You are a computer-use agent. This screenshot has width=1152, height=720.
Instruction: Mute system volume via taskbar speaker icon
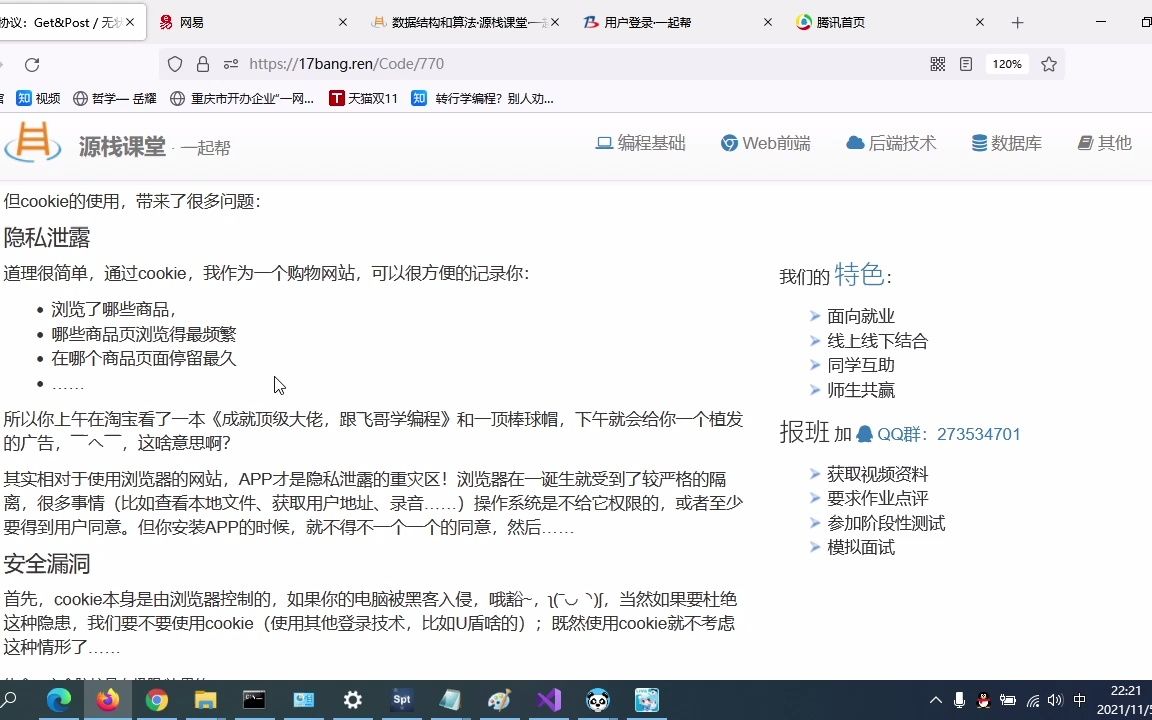click(1054, 700)
